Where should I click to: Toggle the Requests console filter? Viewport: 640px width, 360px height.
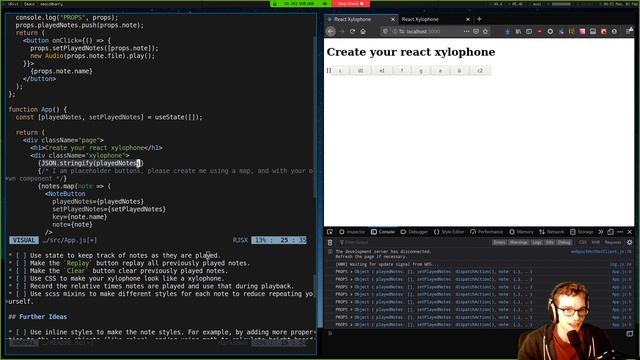pyautogui.click(x=613, y=242)
